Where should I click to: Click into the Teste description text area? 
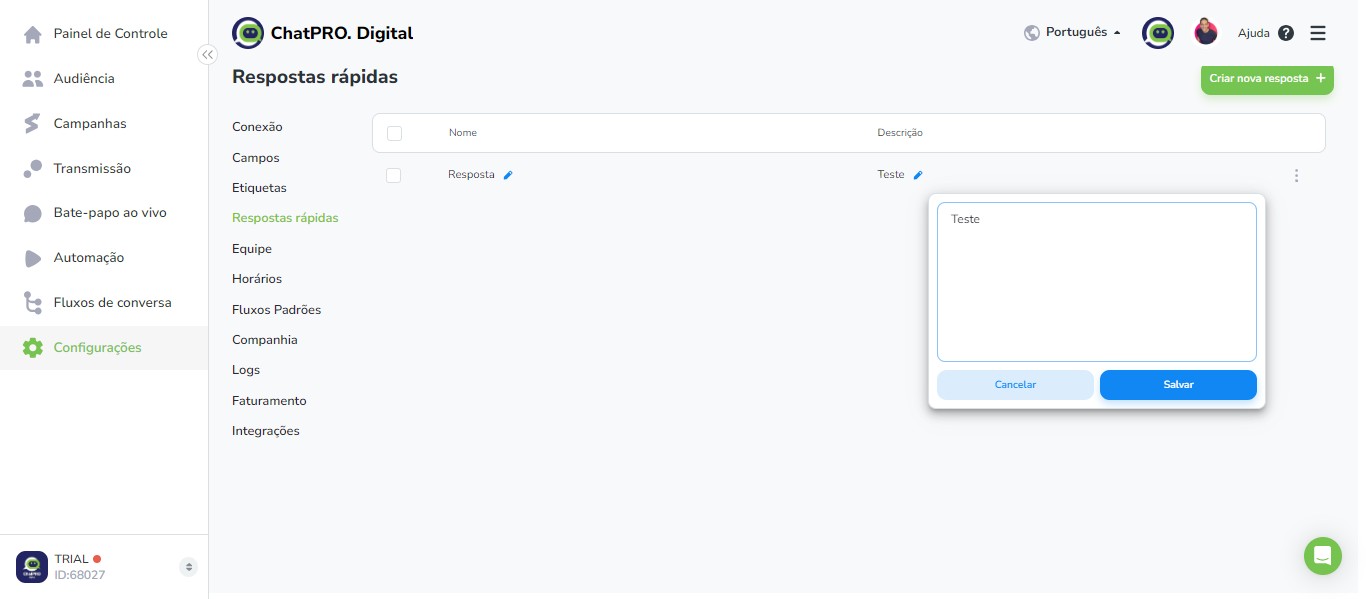[1096, 282]
